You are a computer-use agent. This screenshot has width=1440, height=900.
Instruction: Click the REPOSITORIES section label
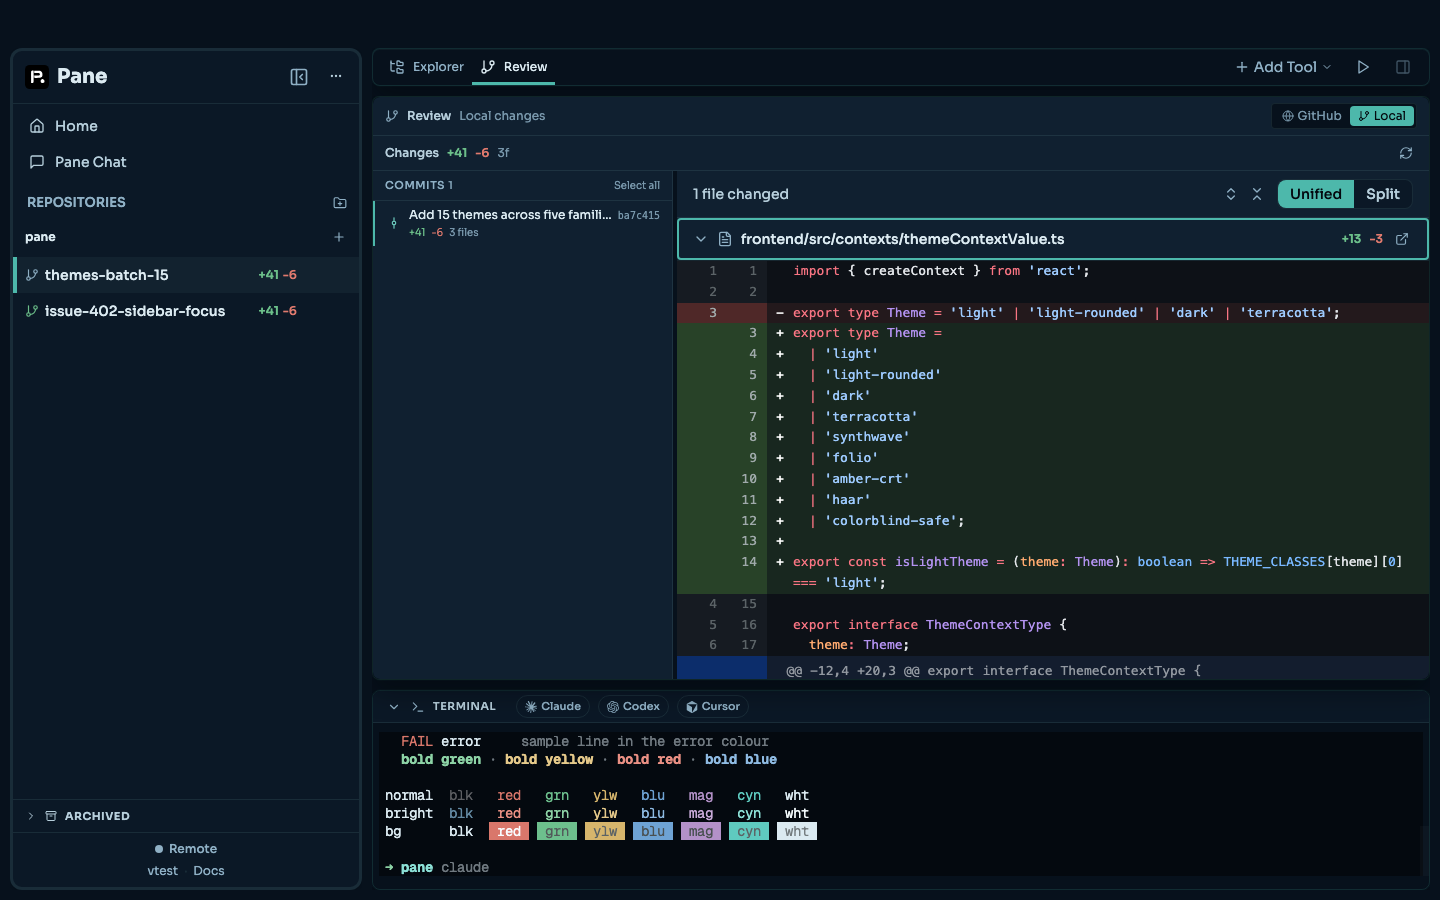coord(76,202)
